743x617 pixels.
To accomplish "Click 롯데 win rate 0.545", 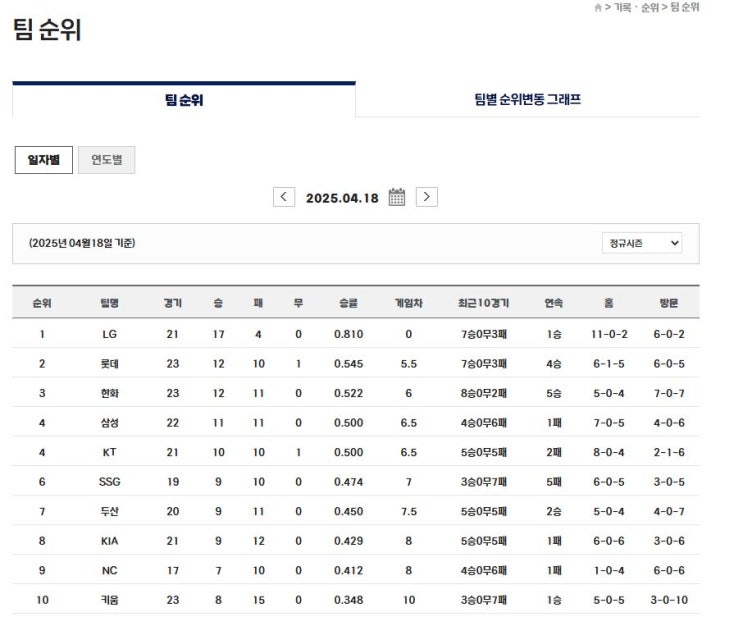I will [348, 364].
